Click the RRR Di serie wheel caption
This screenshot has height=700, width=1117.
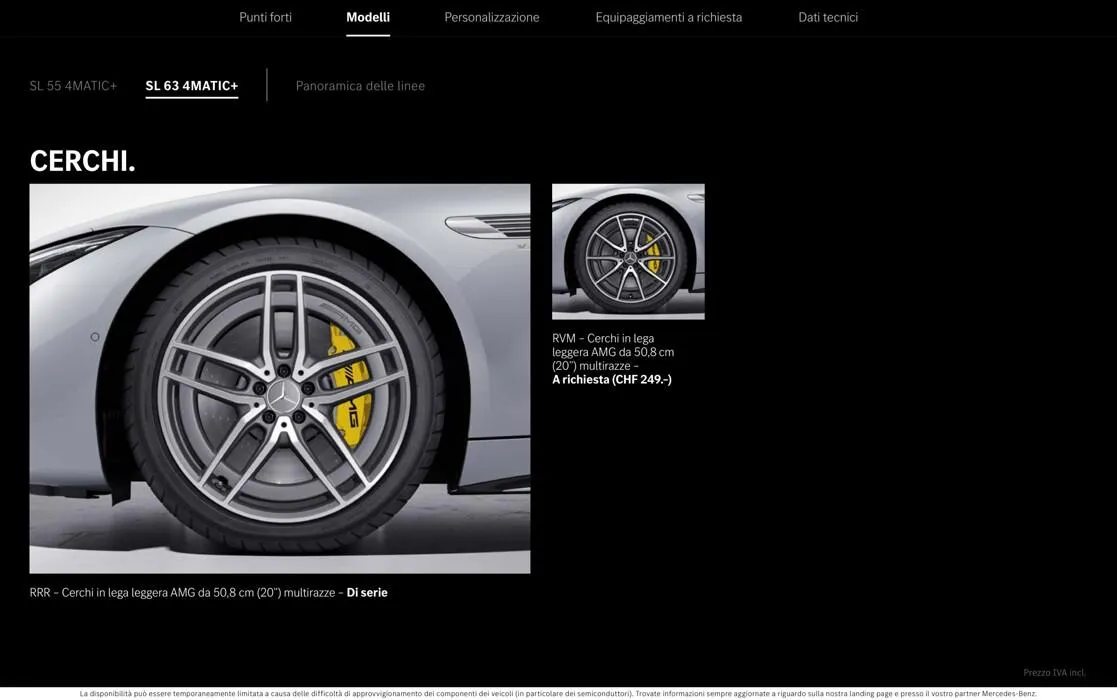[209, 592]
